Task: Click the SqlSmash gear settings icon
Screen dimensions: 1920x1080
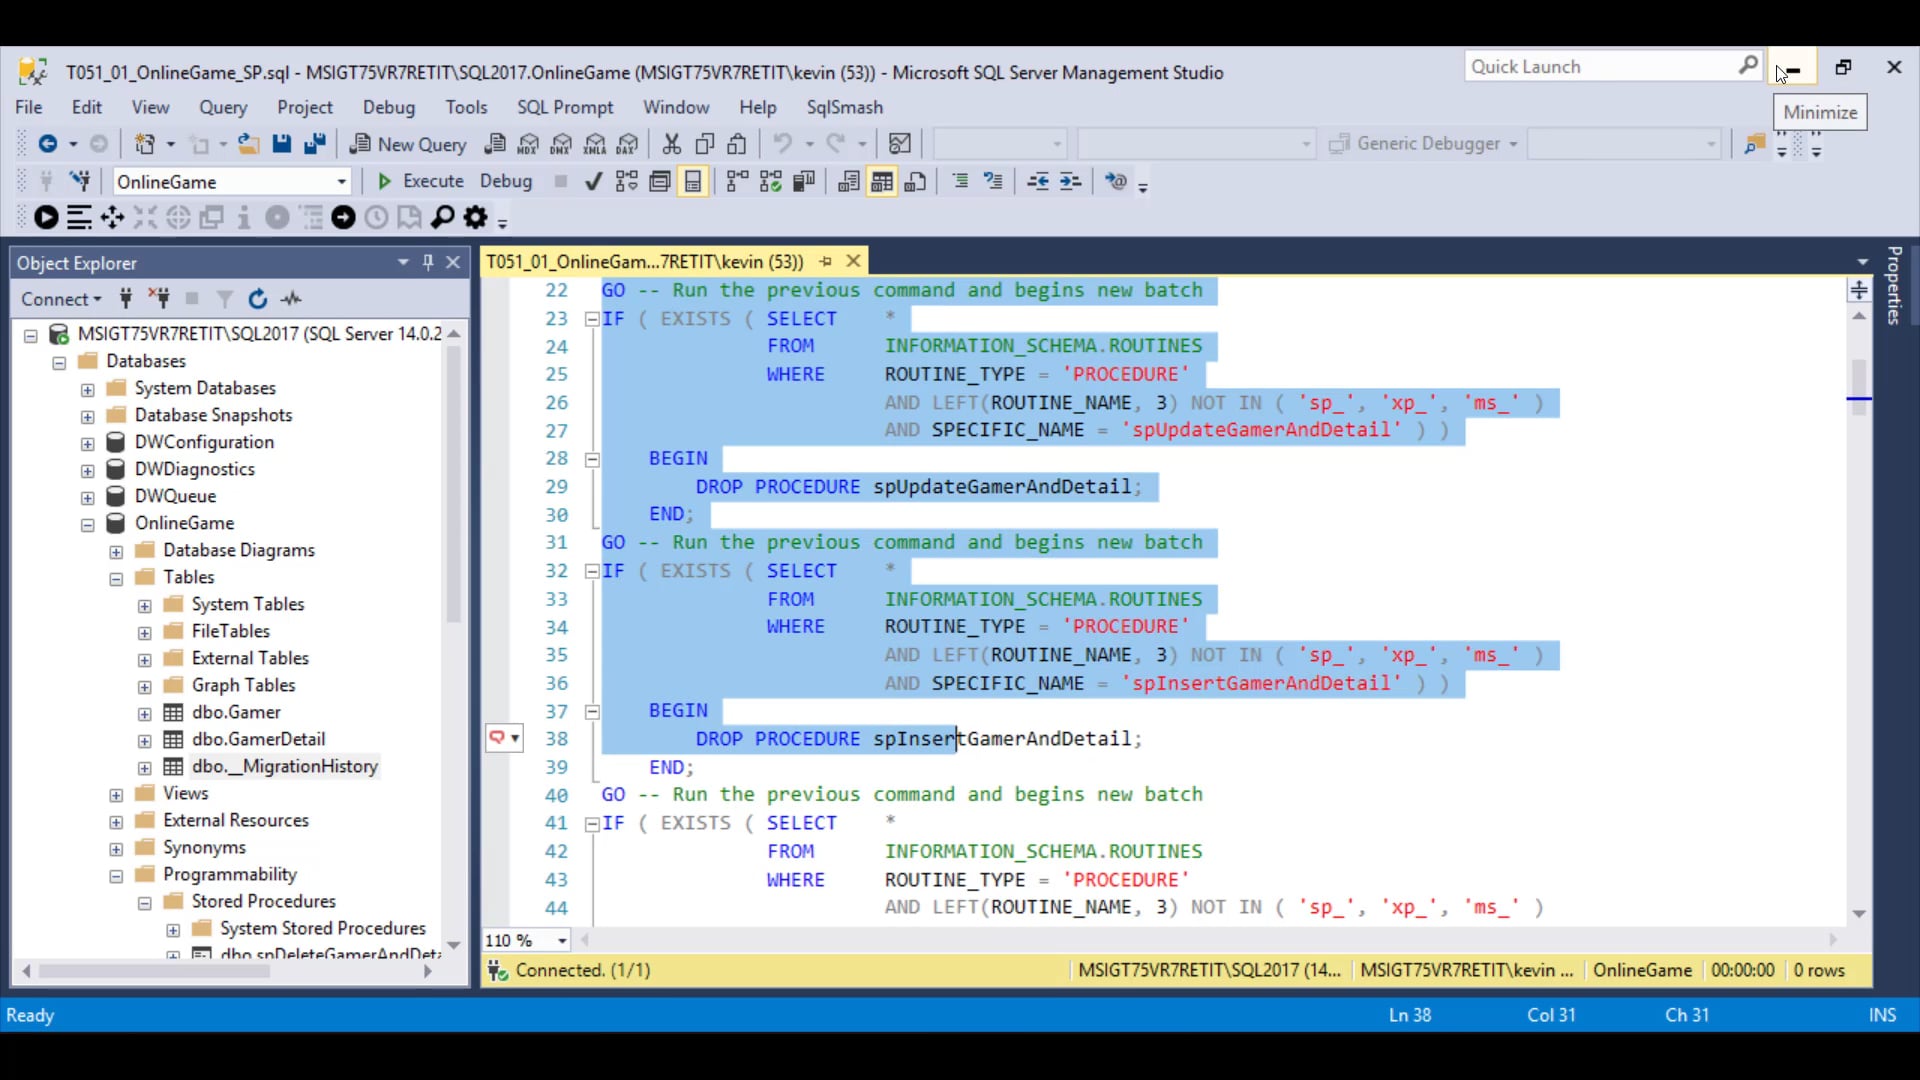Action: [476, 217]
